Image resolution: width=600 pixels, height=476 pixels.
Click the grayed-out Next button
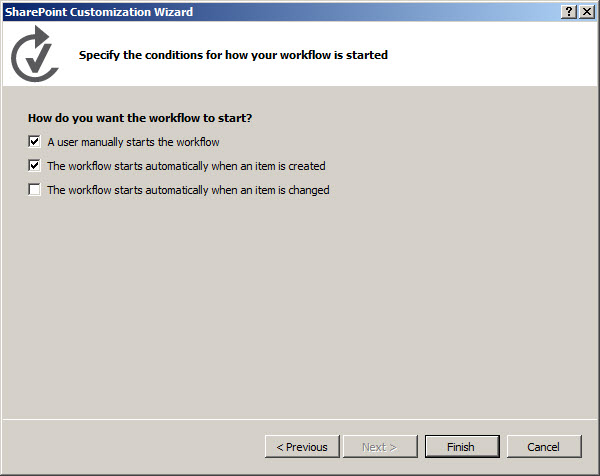(380, 447)
